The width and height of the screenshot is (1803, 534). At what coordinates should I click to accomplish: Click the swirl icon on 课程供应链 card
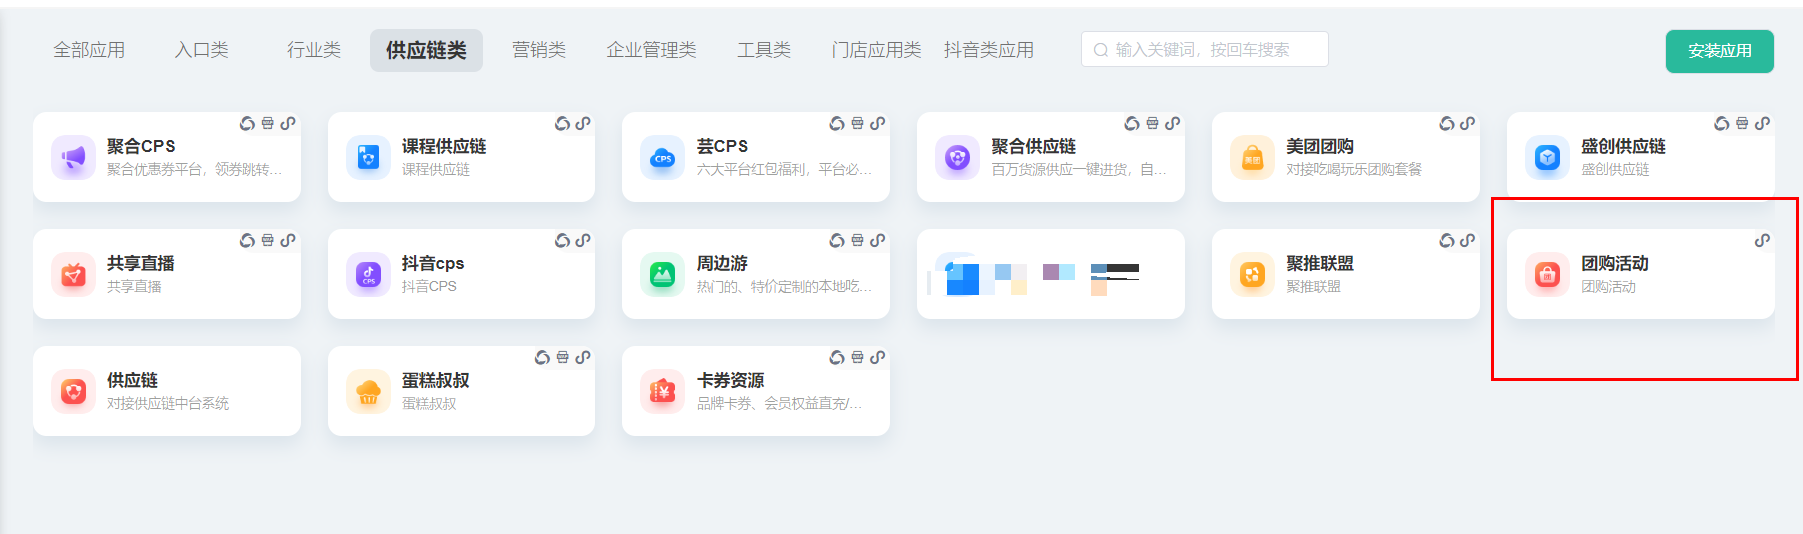563,124
